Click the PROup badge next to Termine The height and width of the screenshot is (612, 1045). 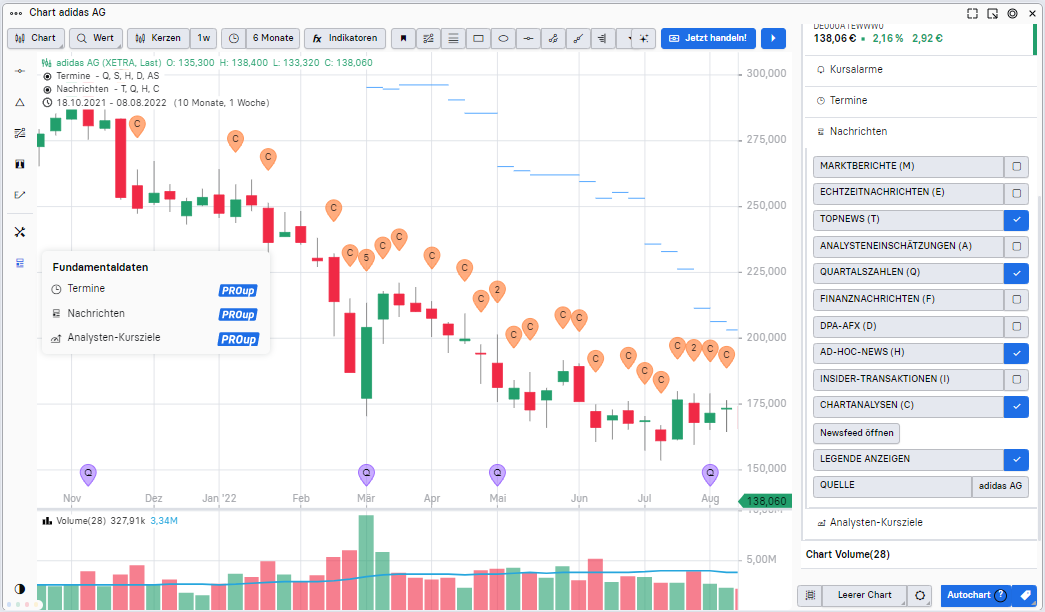[x=238, y=291]
